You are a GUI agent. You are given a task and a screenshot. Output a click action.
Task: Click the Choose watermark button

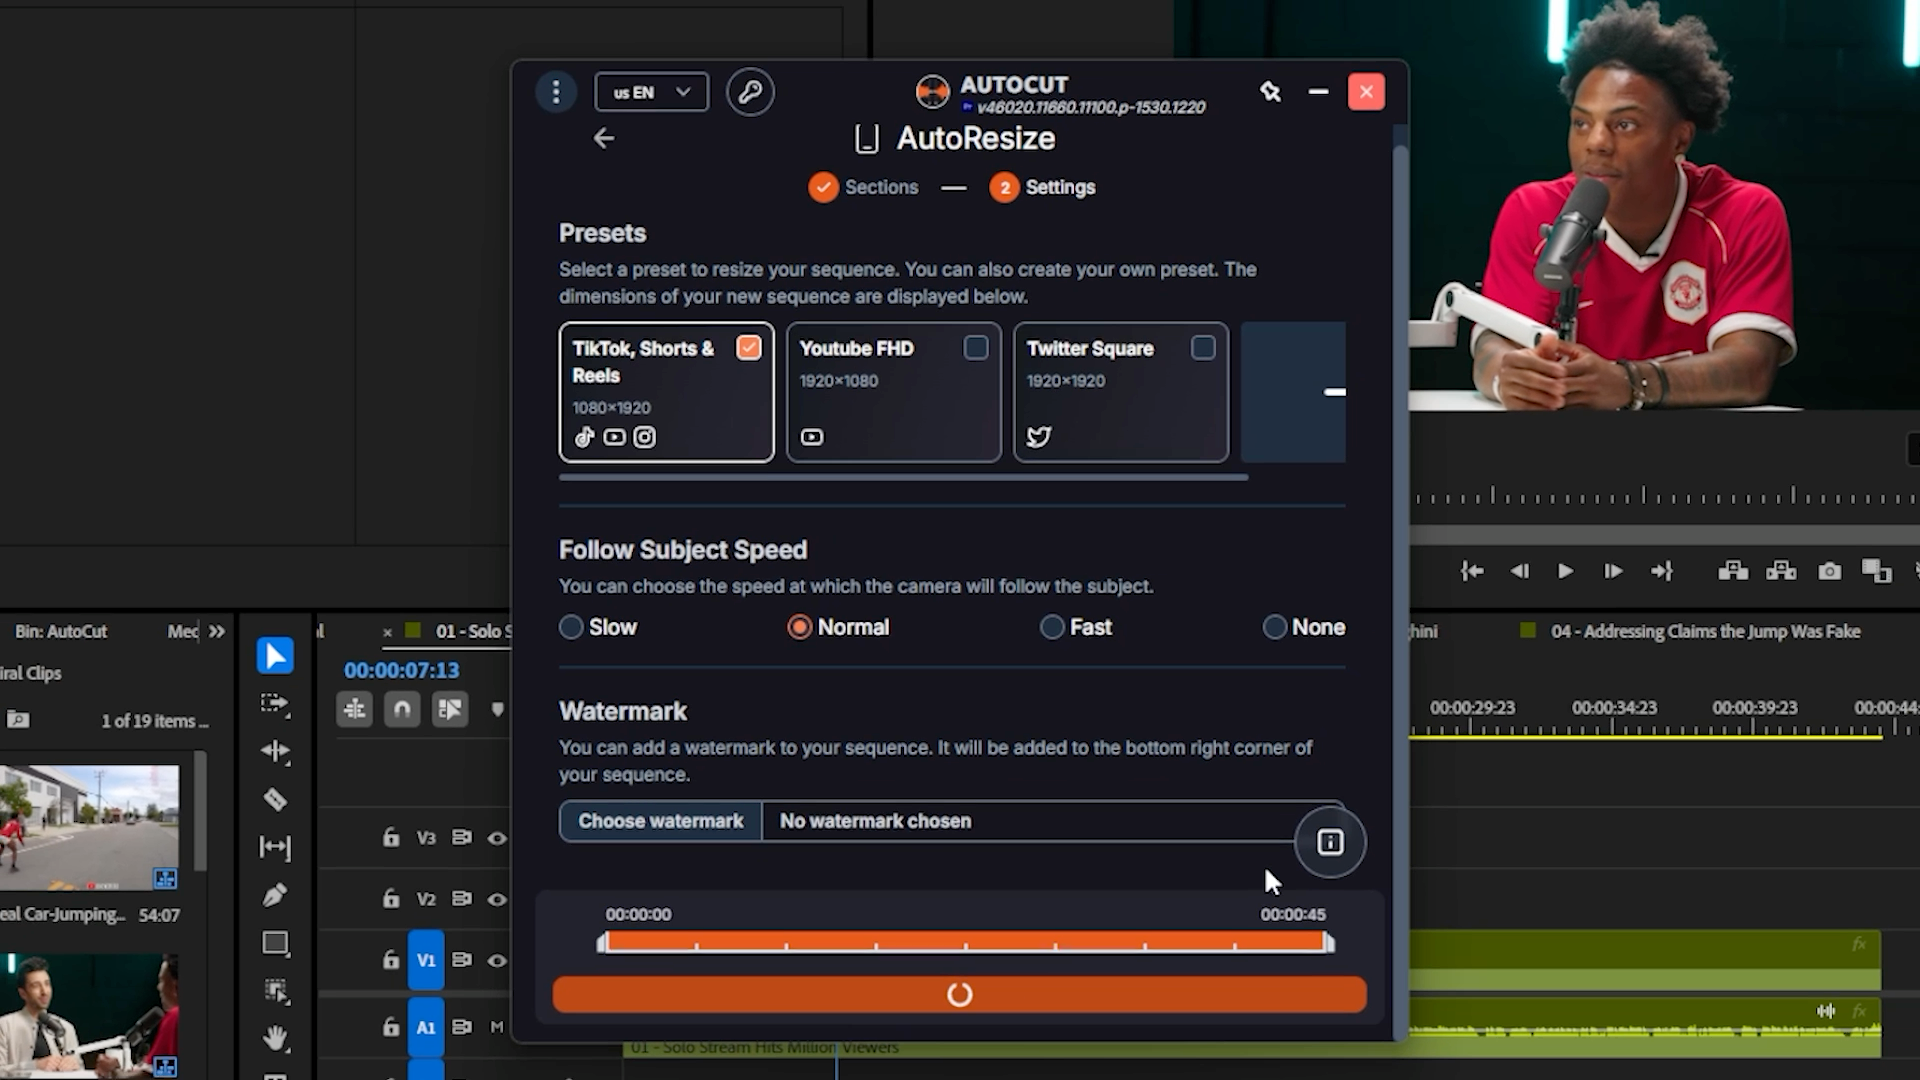point(660,821)
